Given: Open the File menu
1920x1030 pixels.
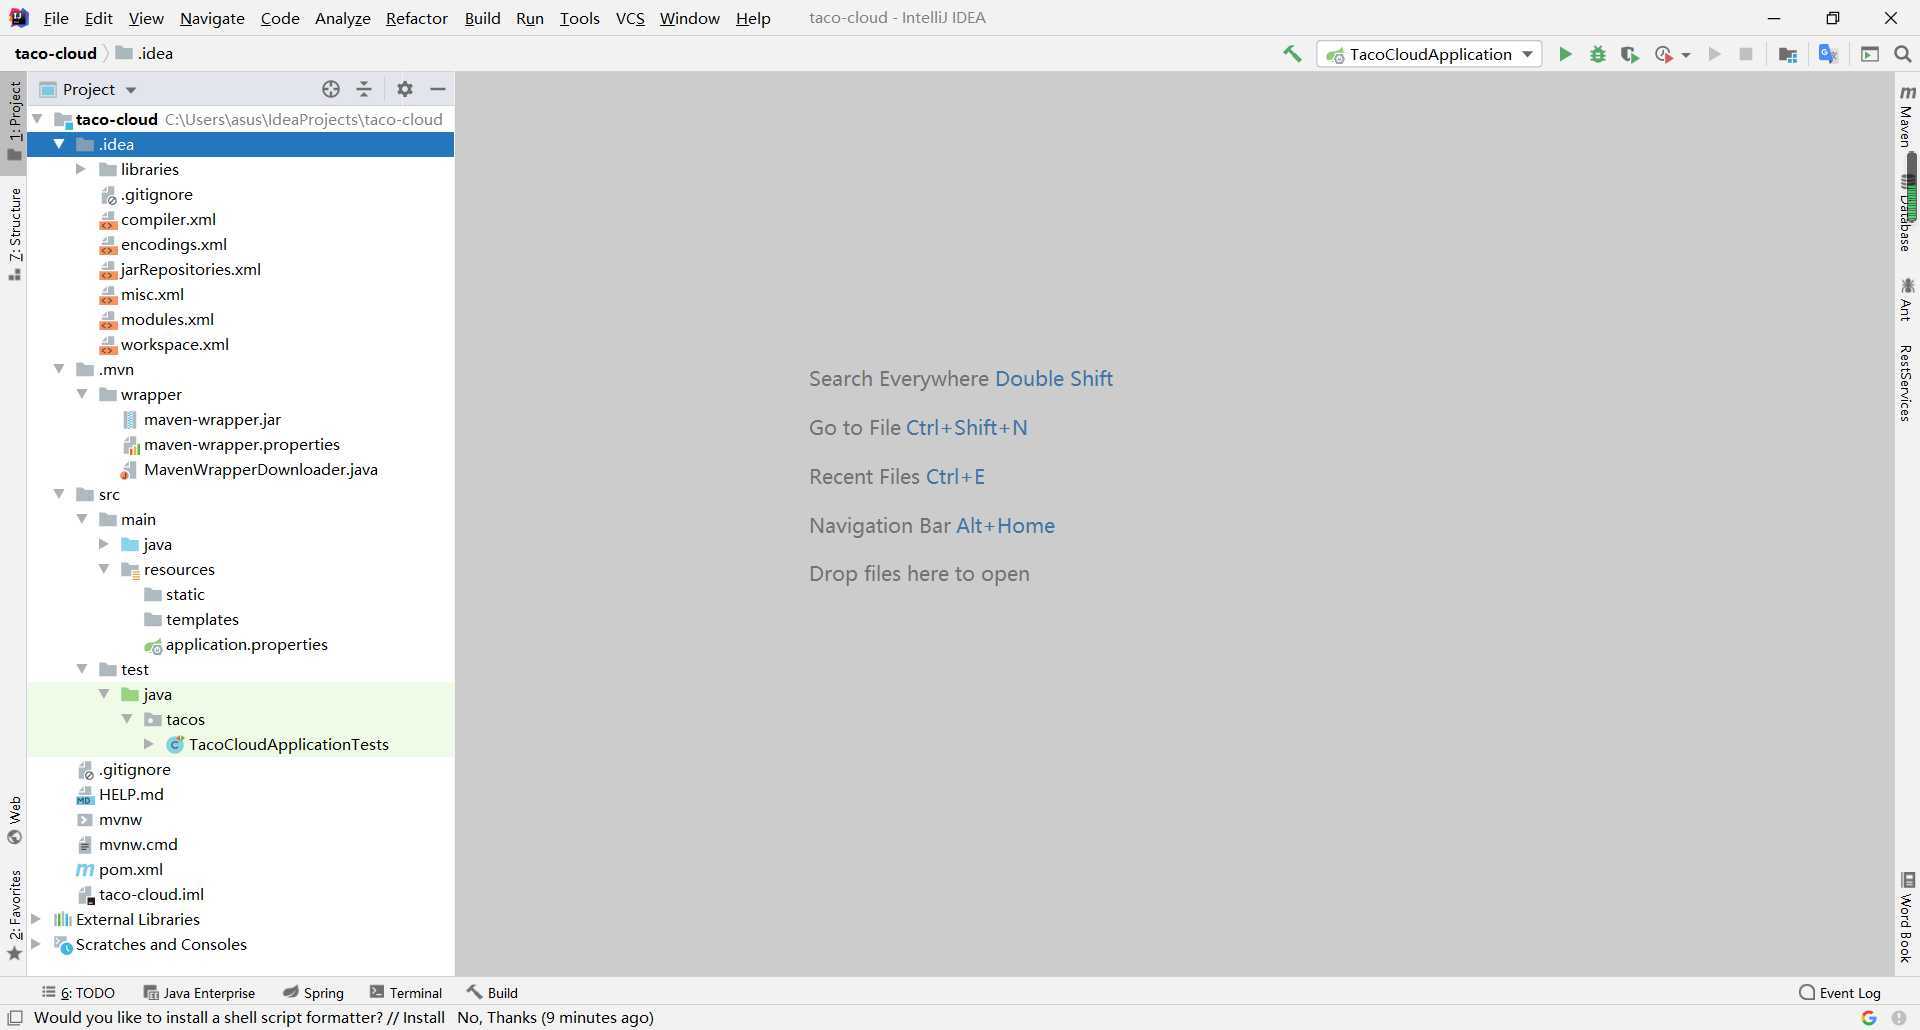Looking at the screenshot, I should [56, 18].
